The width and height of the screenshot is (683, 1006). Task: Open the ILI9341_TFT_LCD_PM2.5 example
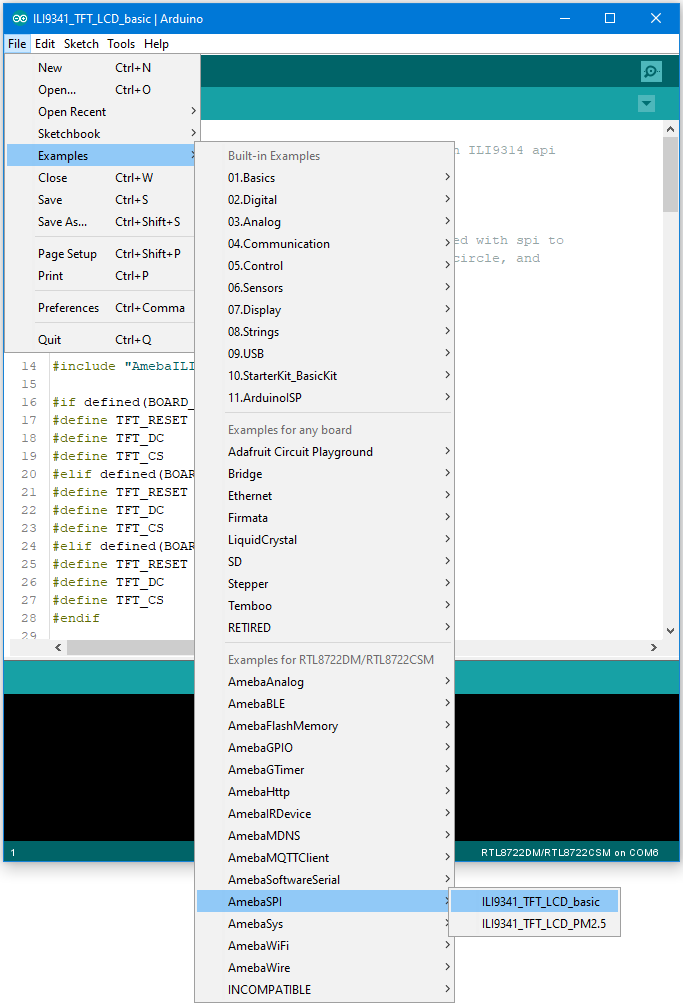coord(535,923)
